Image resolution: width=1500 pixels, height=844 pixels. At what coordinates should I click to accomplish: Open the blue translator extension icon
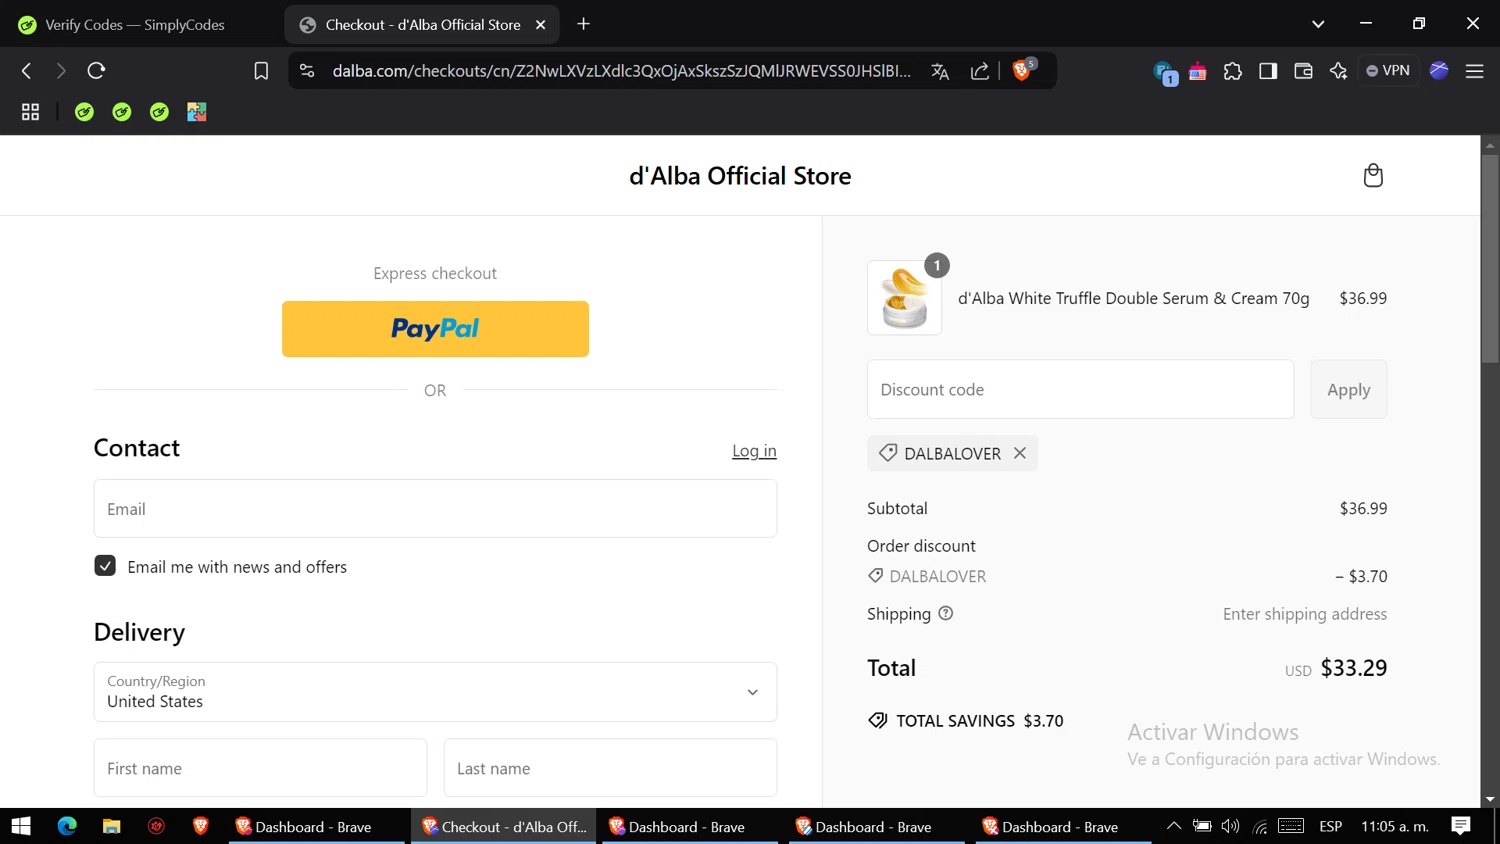coord(1164,73)
